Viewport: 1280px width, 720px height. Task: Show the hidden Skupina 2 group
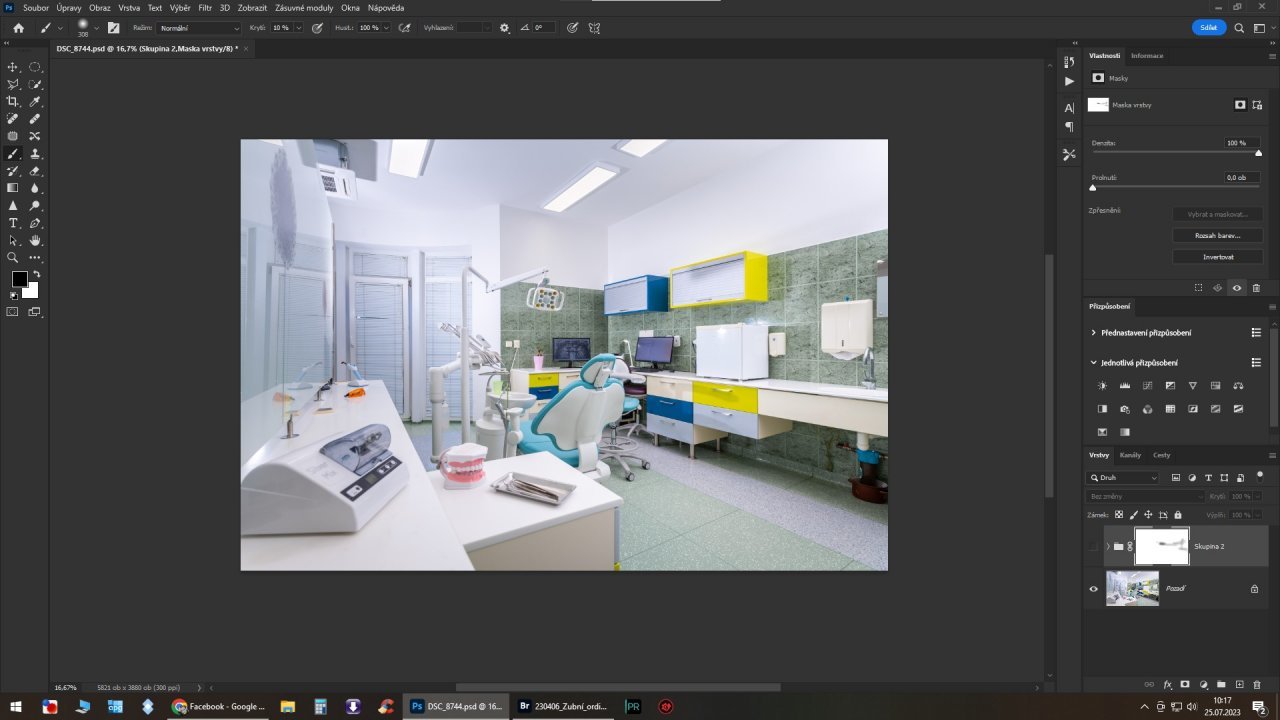tap(1093, 546)
